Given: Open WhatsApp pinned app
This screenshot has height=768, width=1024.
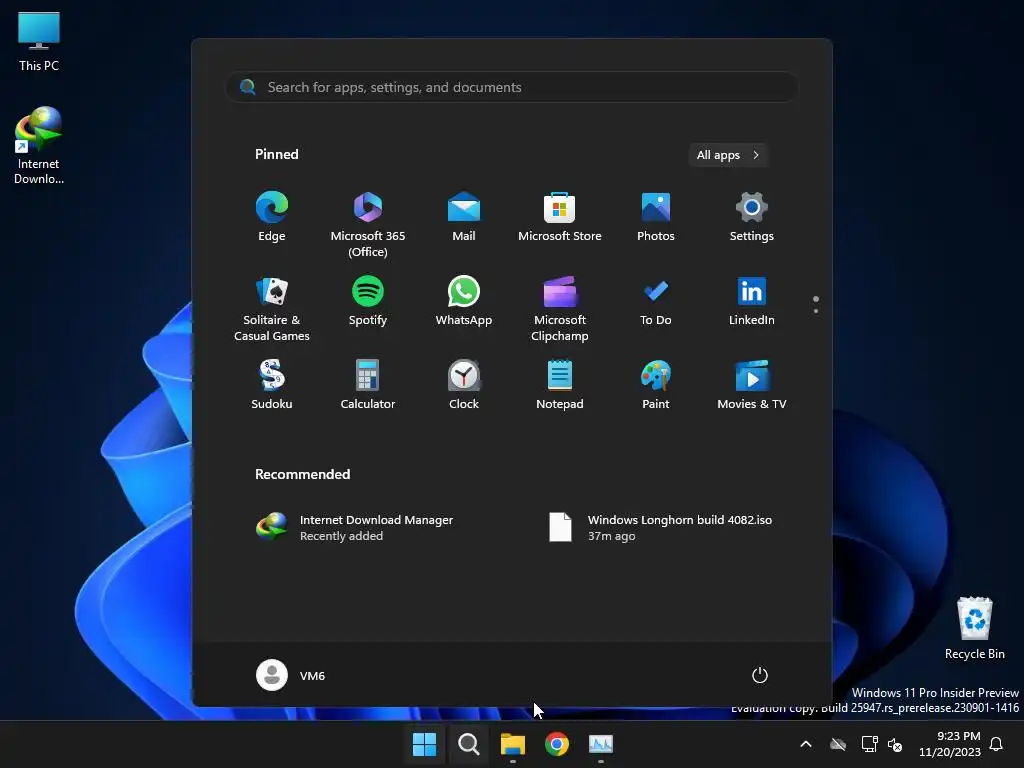Looking at the screenshot, I should coord(464,301).
